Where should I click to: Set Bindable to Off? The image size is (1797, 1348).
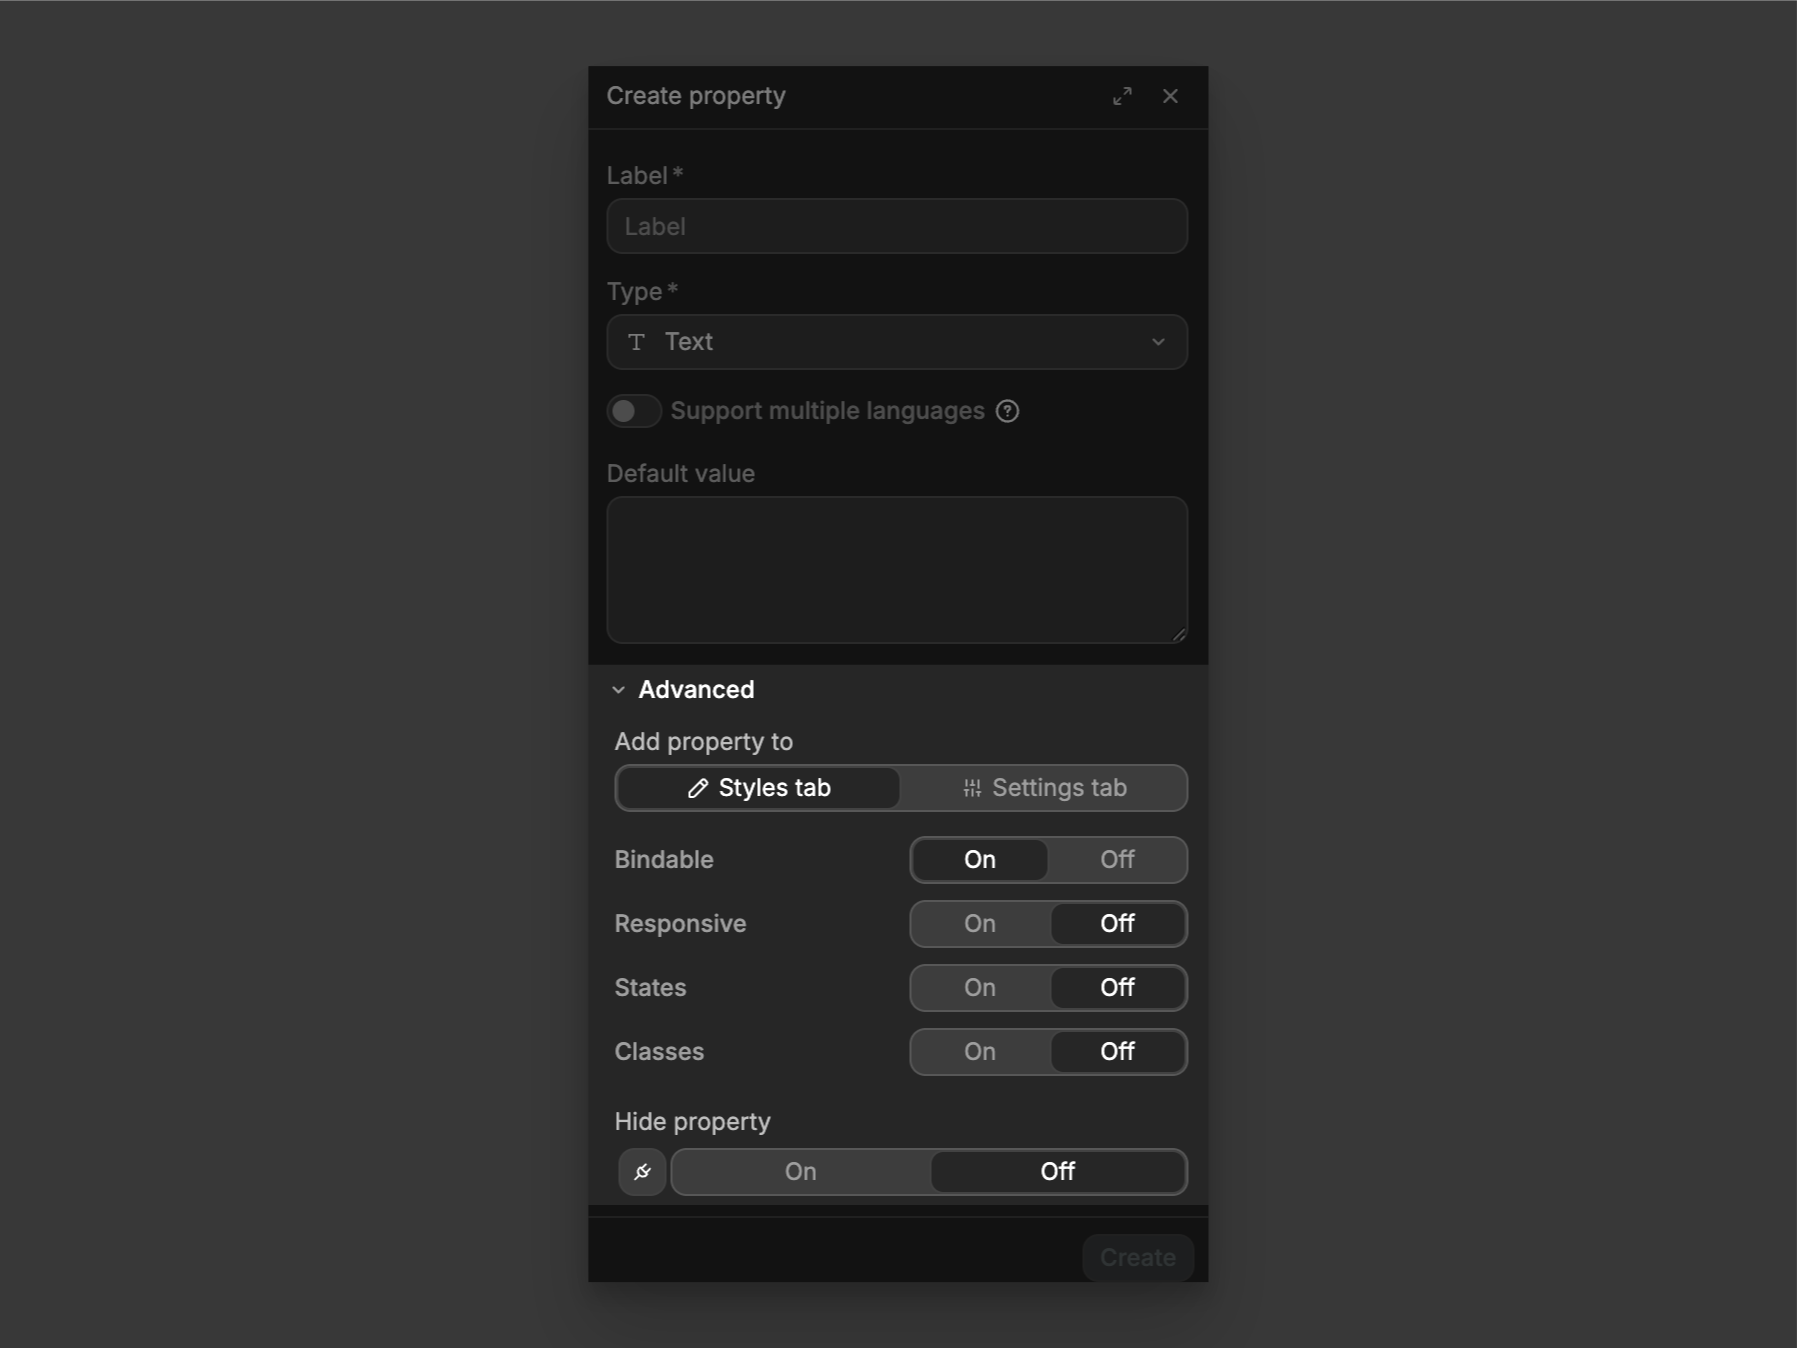click(1117, 860)
